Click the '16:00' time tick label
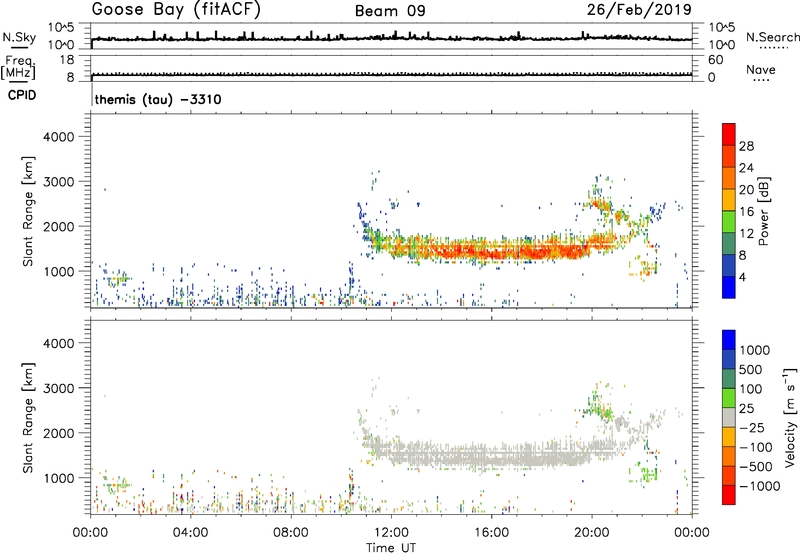 coord(491,533)
